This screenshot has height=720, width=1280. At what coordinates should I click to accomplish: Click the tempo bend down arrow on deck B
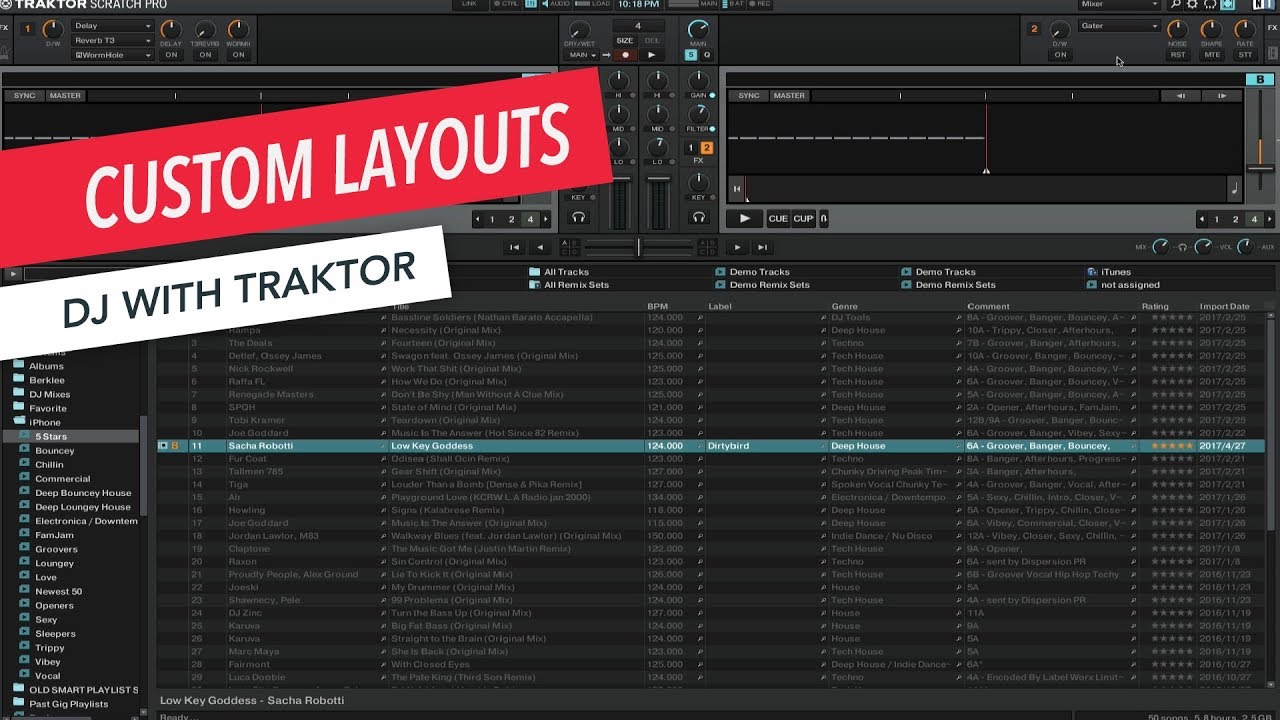point(1181,96)
